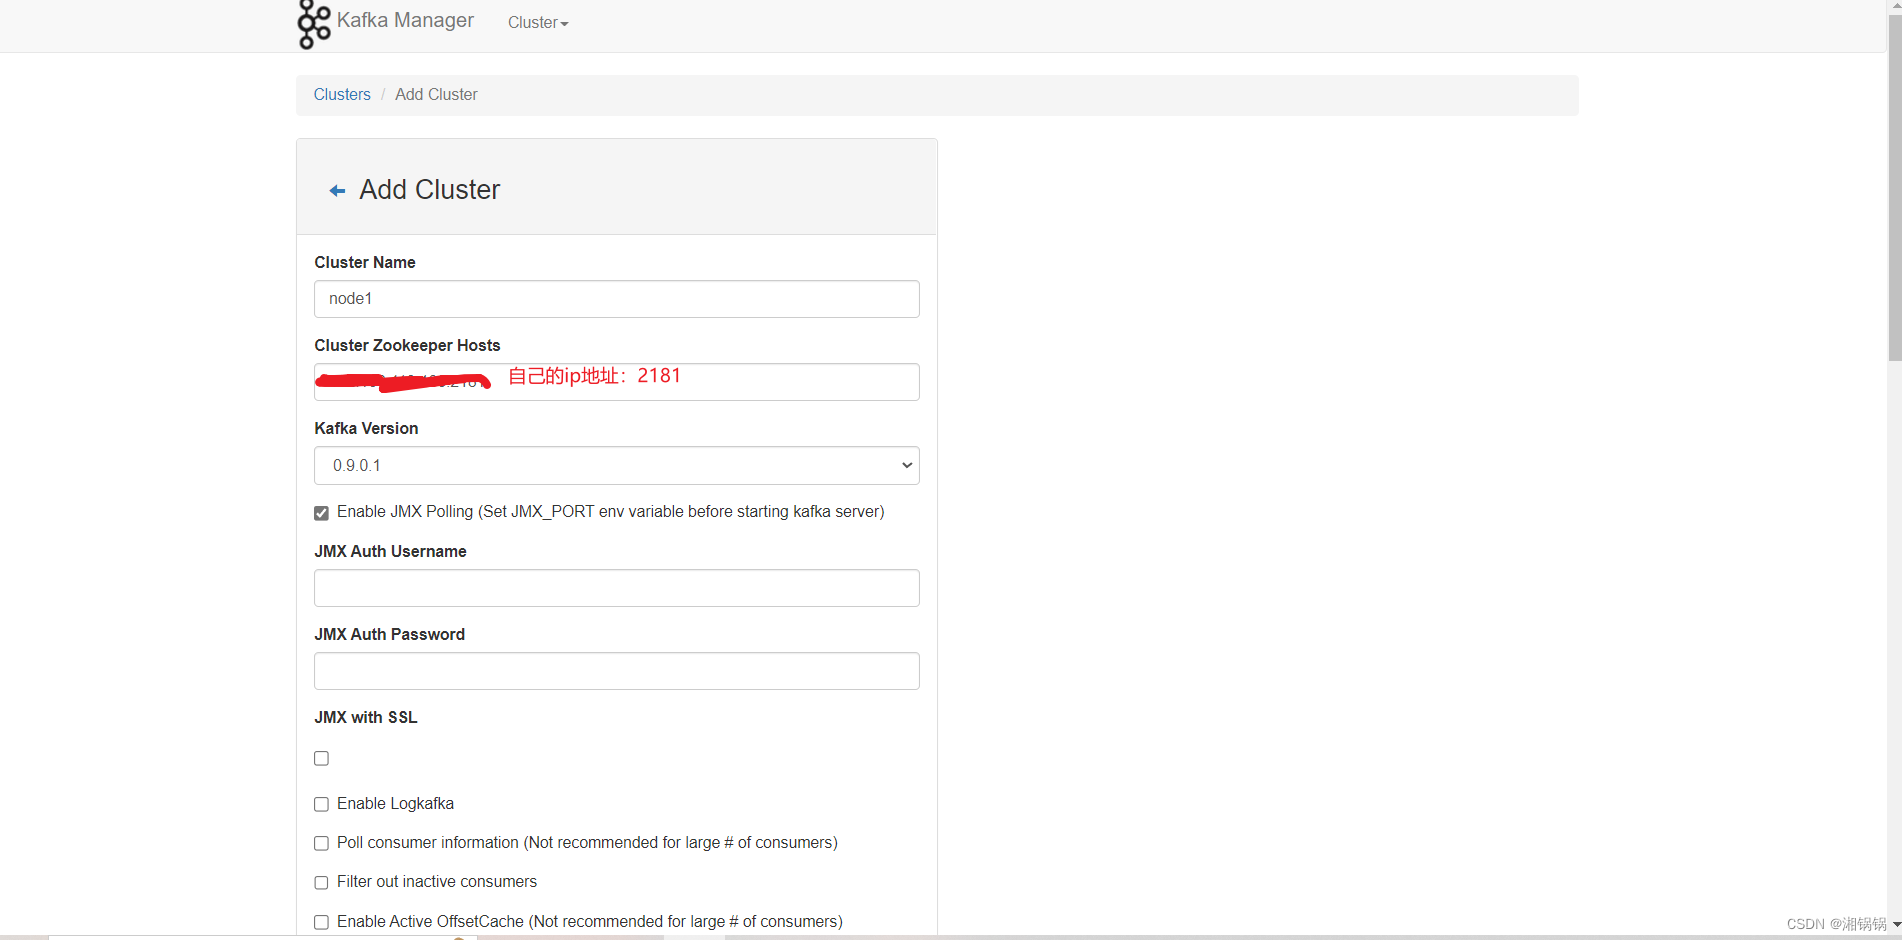Click the JMX with SSL label
The width and height of the screenshot is (1902, 940).
point(366,717)
